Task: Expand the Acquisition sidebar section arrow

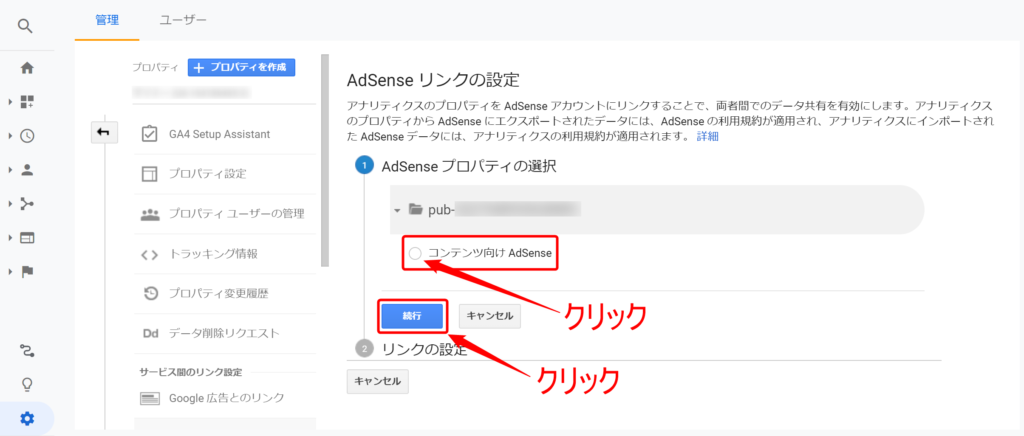Action: (10, 204)
